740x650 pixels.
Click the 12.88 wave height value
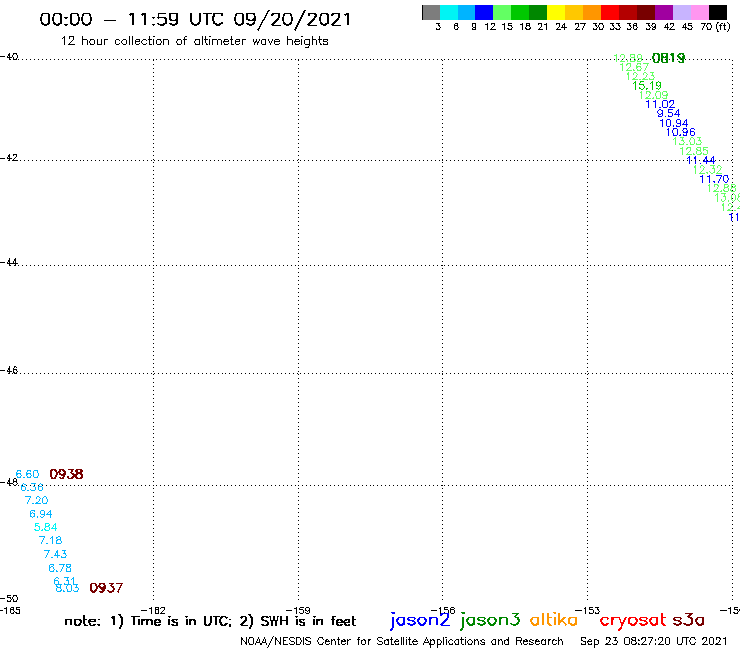[721, 188]
